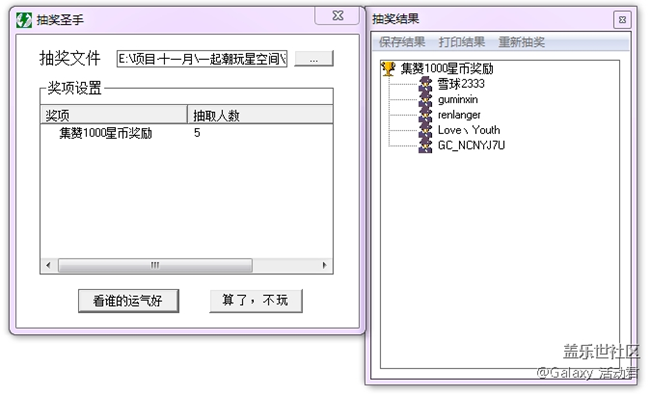
Task: Choose 重新抽奖 to redraw winners
Action: point(521,42)
